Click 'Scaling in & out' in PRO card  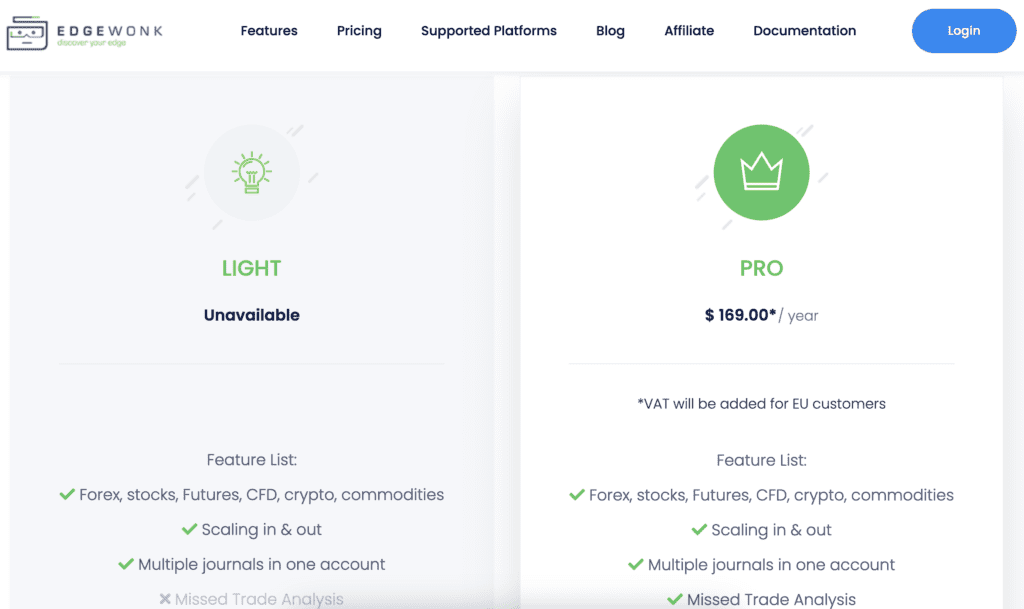click(771, 530)
